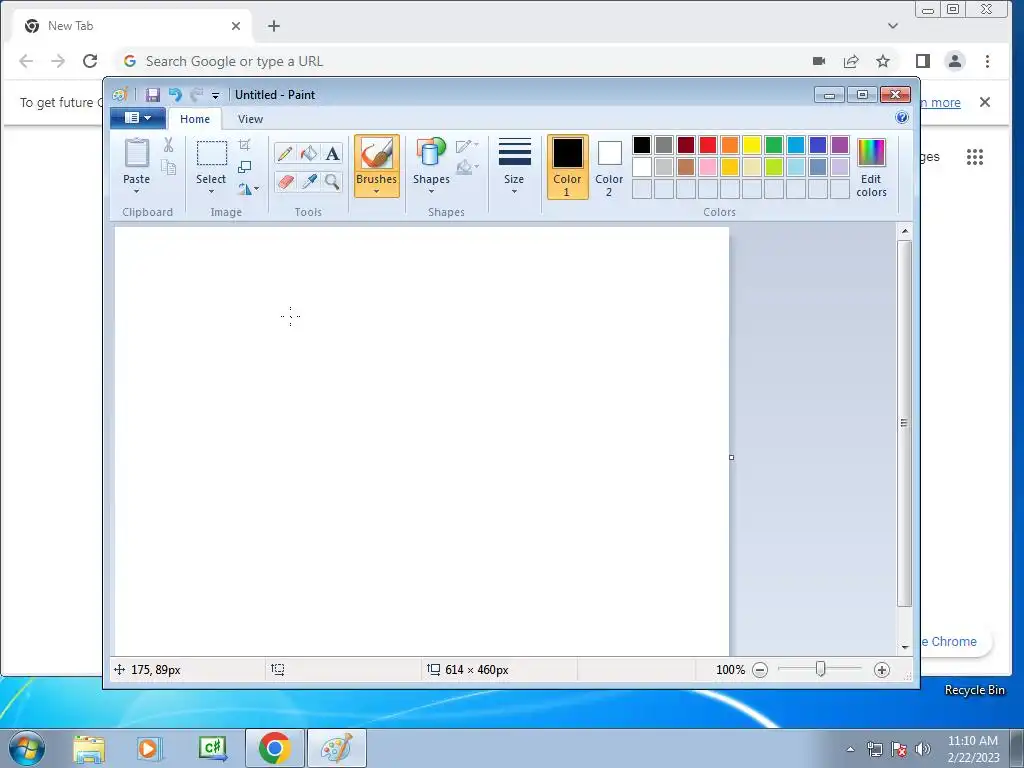Open the blue Paint file menu button
The width and height of the screenshot is (1024, 768).
click(x=138, y=118)
